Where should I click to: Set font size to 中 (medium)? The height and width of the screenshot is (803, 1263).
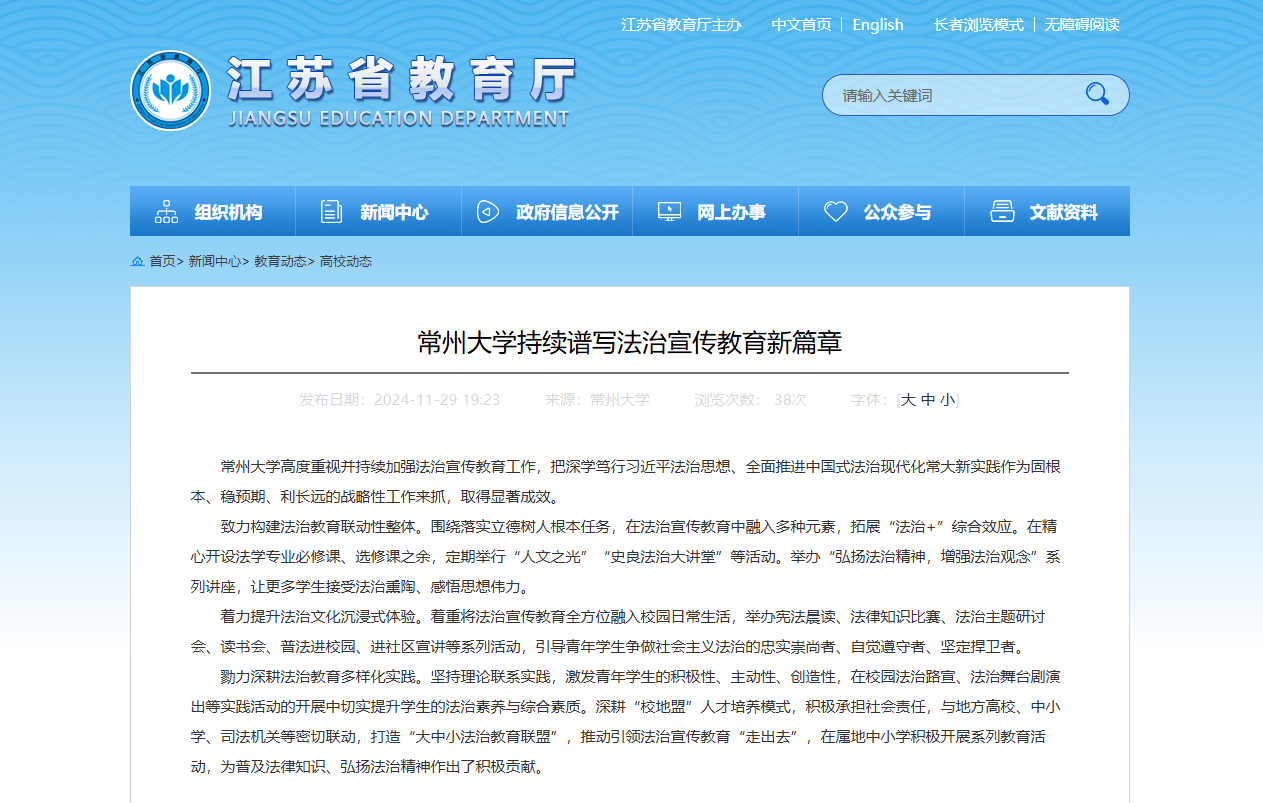tap(928, 400)
